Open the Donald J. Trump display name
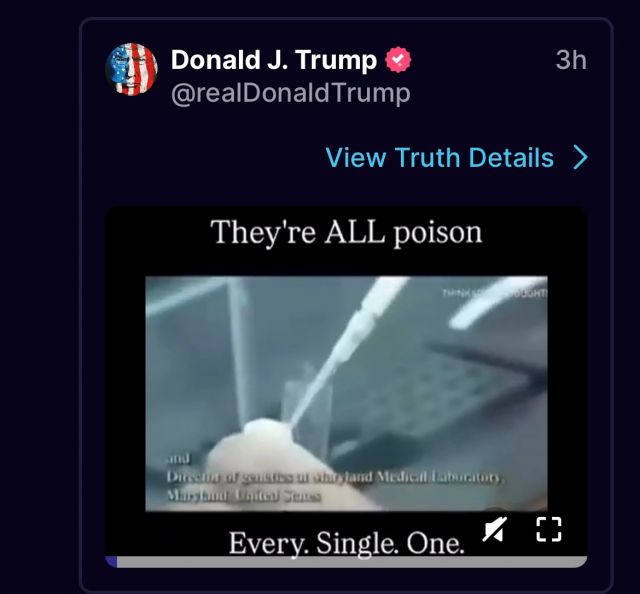Viewport: 640px width, 594px height. coord(273,60)
